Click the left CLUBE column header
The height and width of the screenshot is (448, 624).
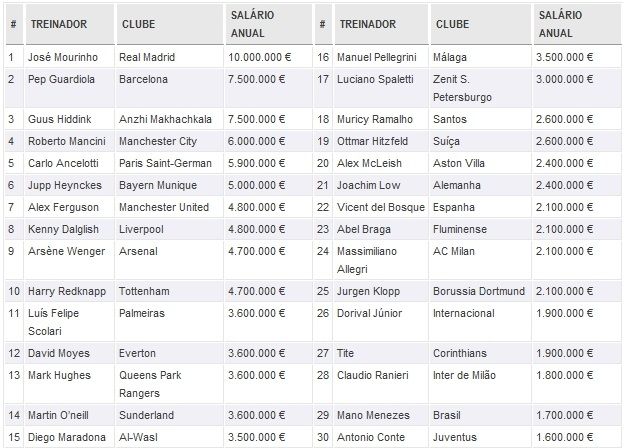tap(138, 23)
